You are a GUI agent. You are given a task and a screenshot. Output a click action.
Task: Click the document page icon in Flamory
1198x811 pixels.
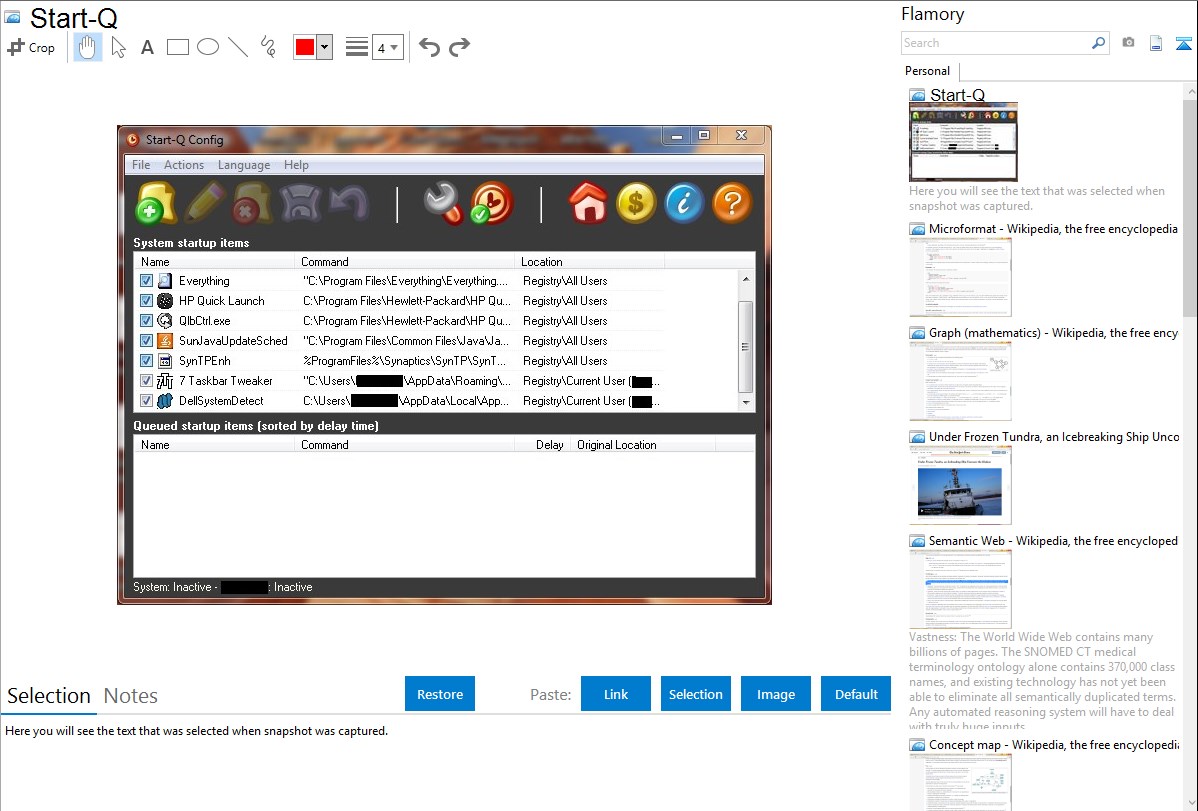1156,43
